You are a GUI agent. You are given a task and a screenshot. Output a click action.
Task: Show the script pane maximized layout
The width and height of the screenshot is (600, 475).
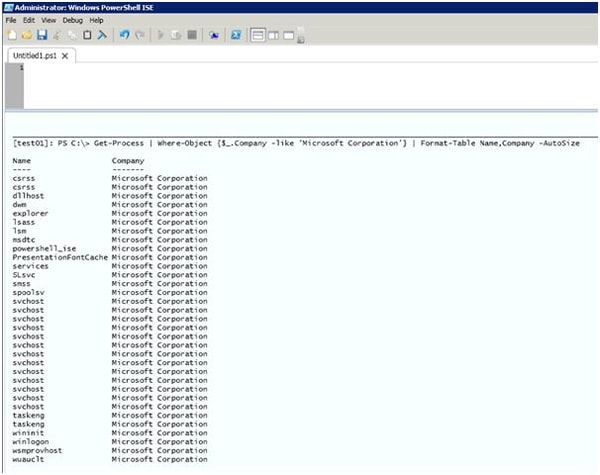coord(289,36)
